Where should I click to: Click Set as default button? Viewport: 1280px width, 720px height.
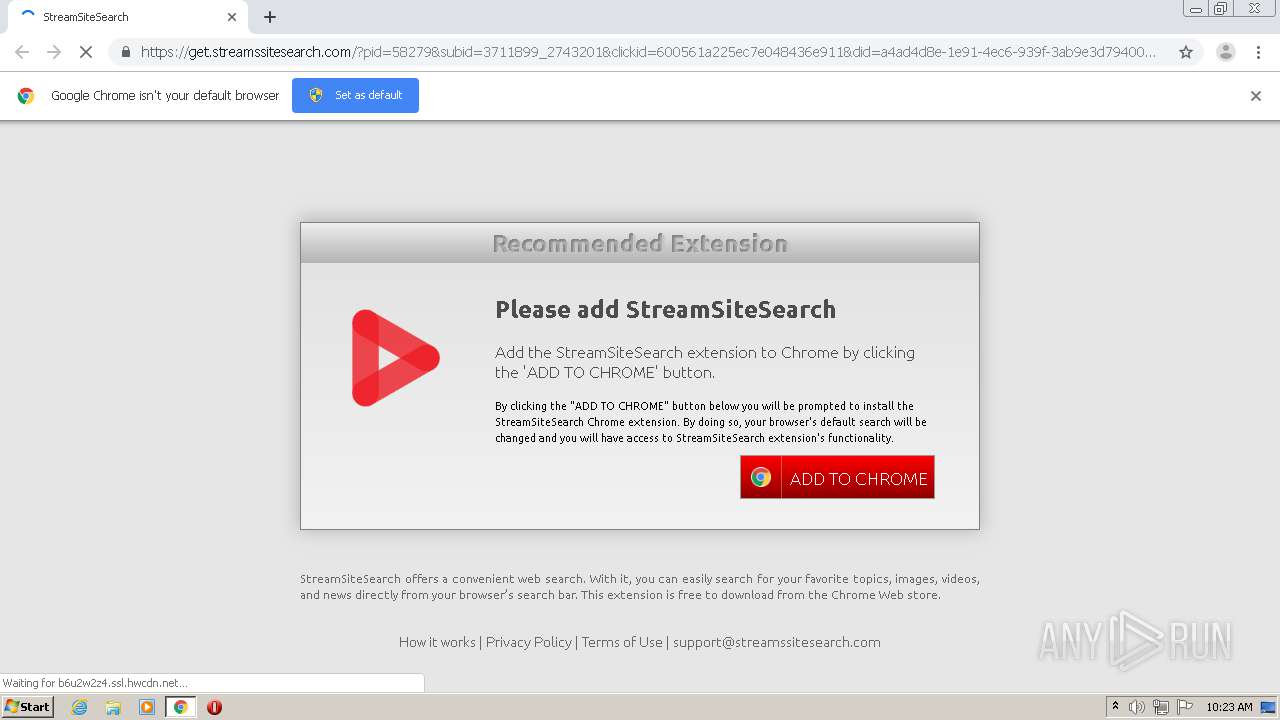click(x=355, y=95)
